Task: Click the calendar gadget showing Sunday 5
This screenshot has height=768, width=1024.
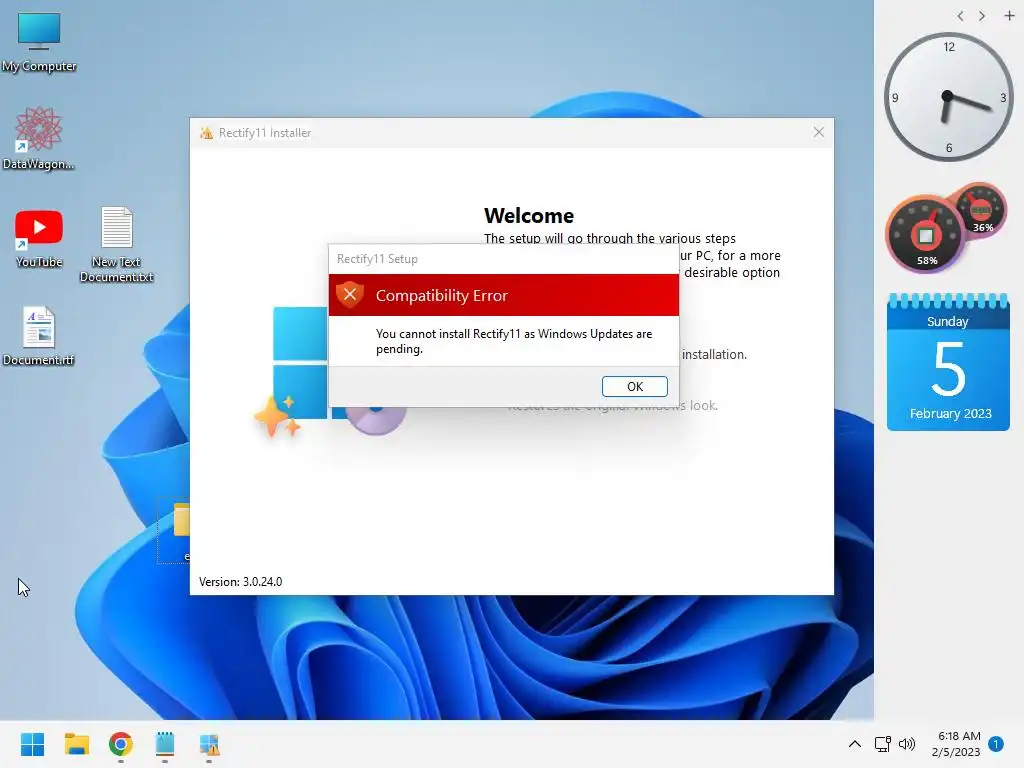Action: pyautogui.click(x=948, y=362)
